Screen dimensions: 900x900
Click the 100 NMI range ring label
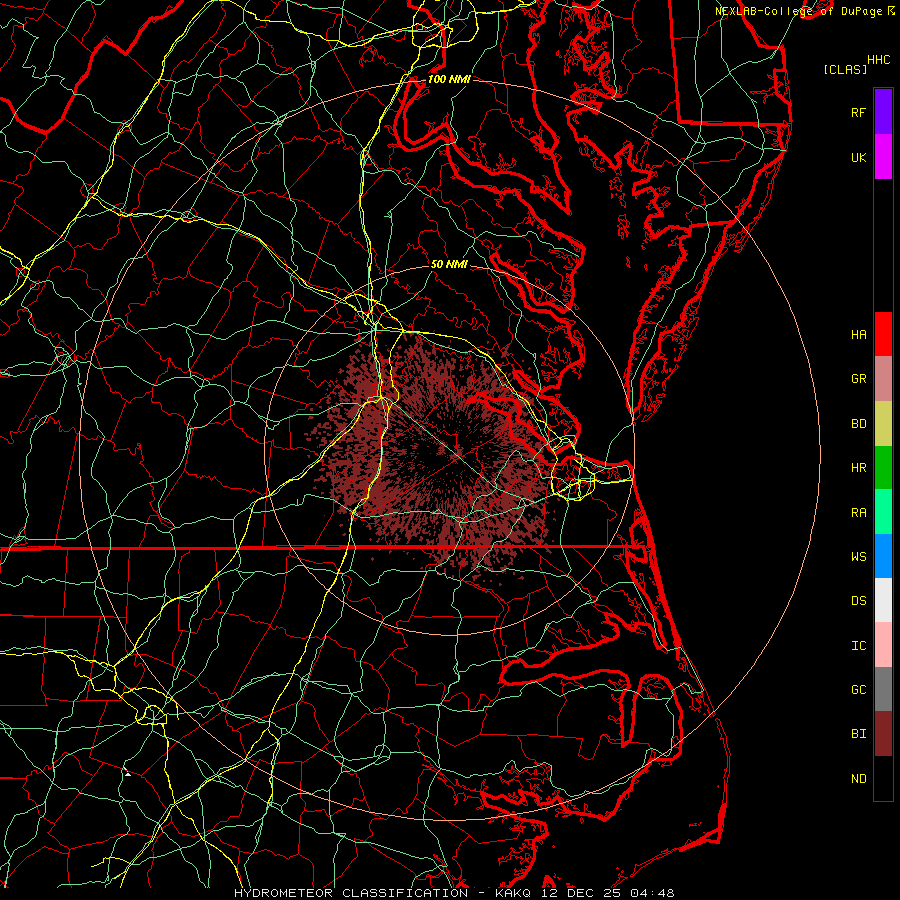click(x=449, y=79)
